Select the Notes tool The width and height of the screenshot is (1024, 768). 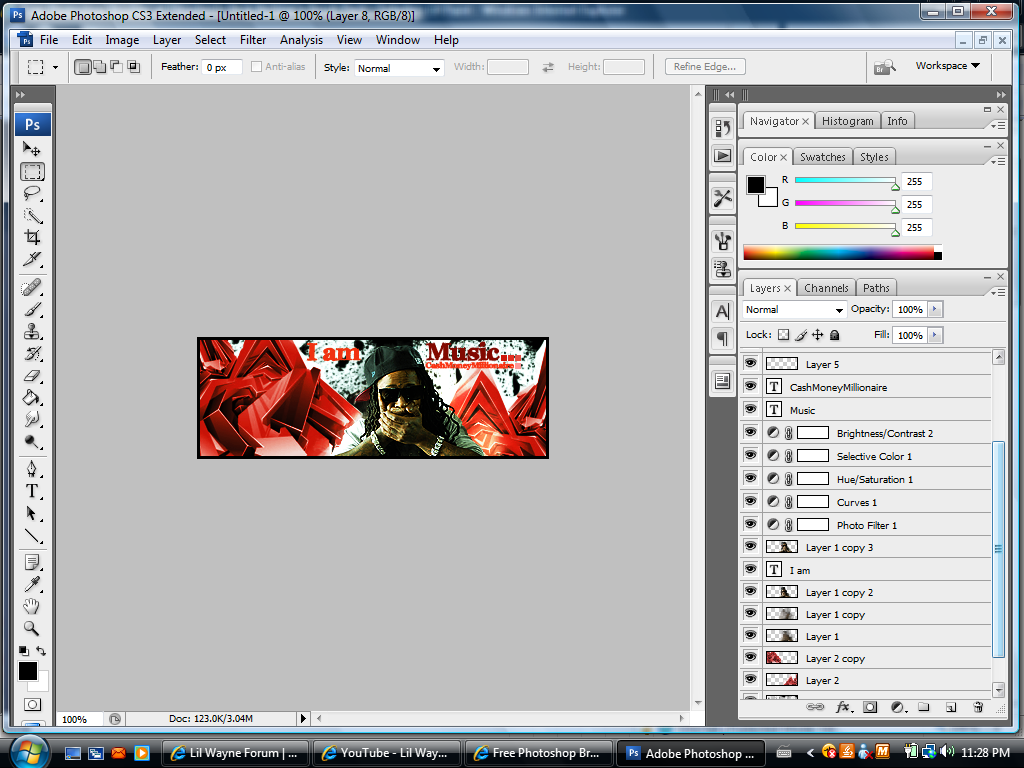point(31,562)
